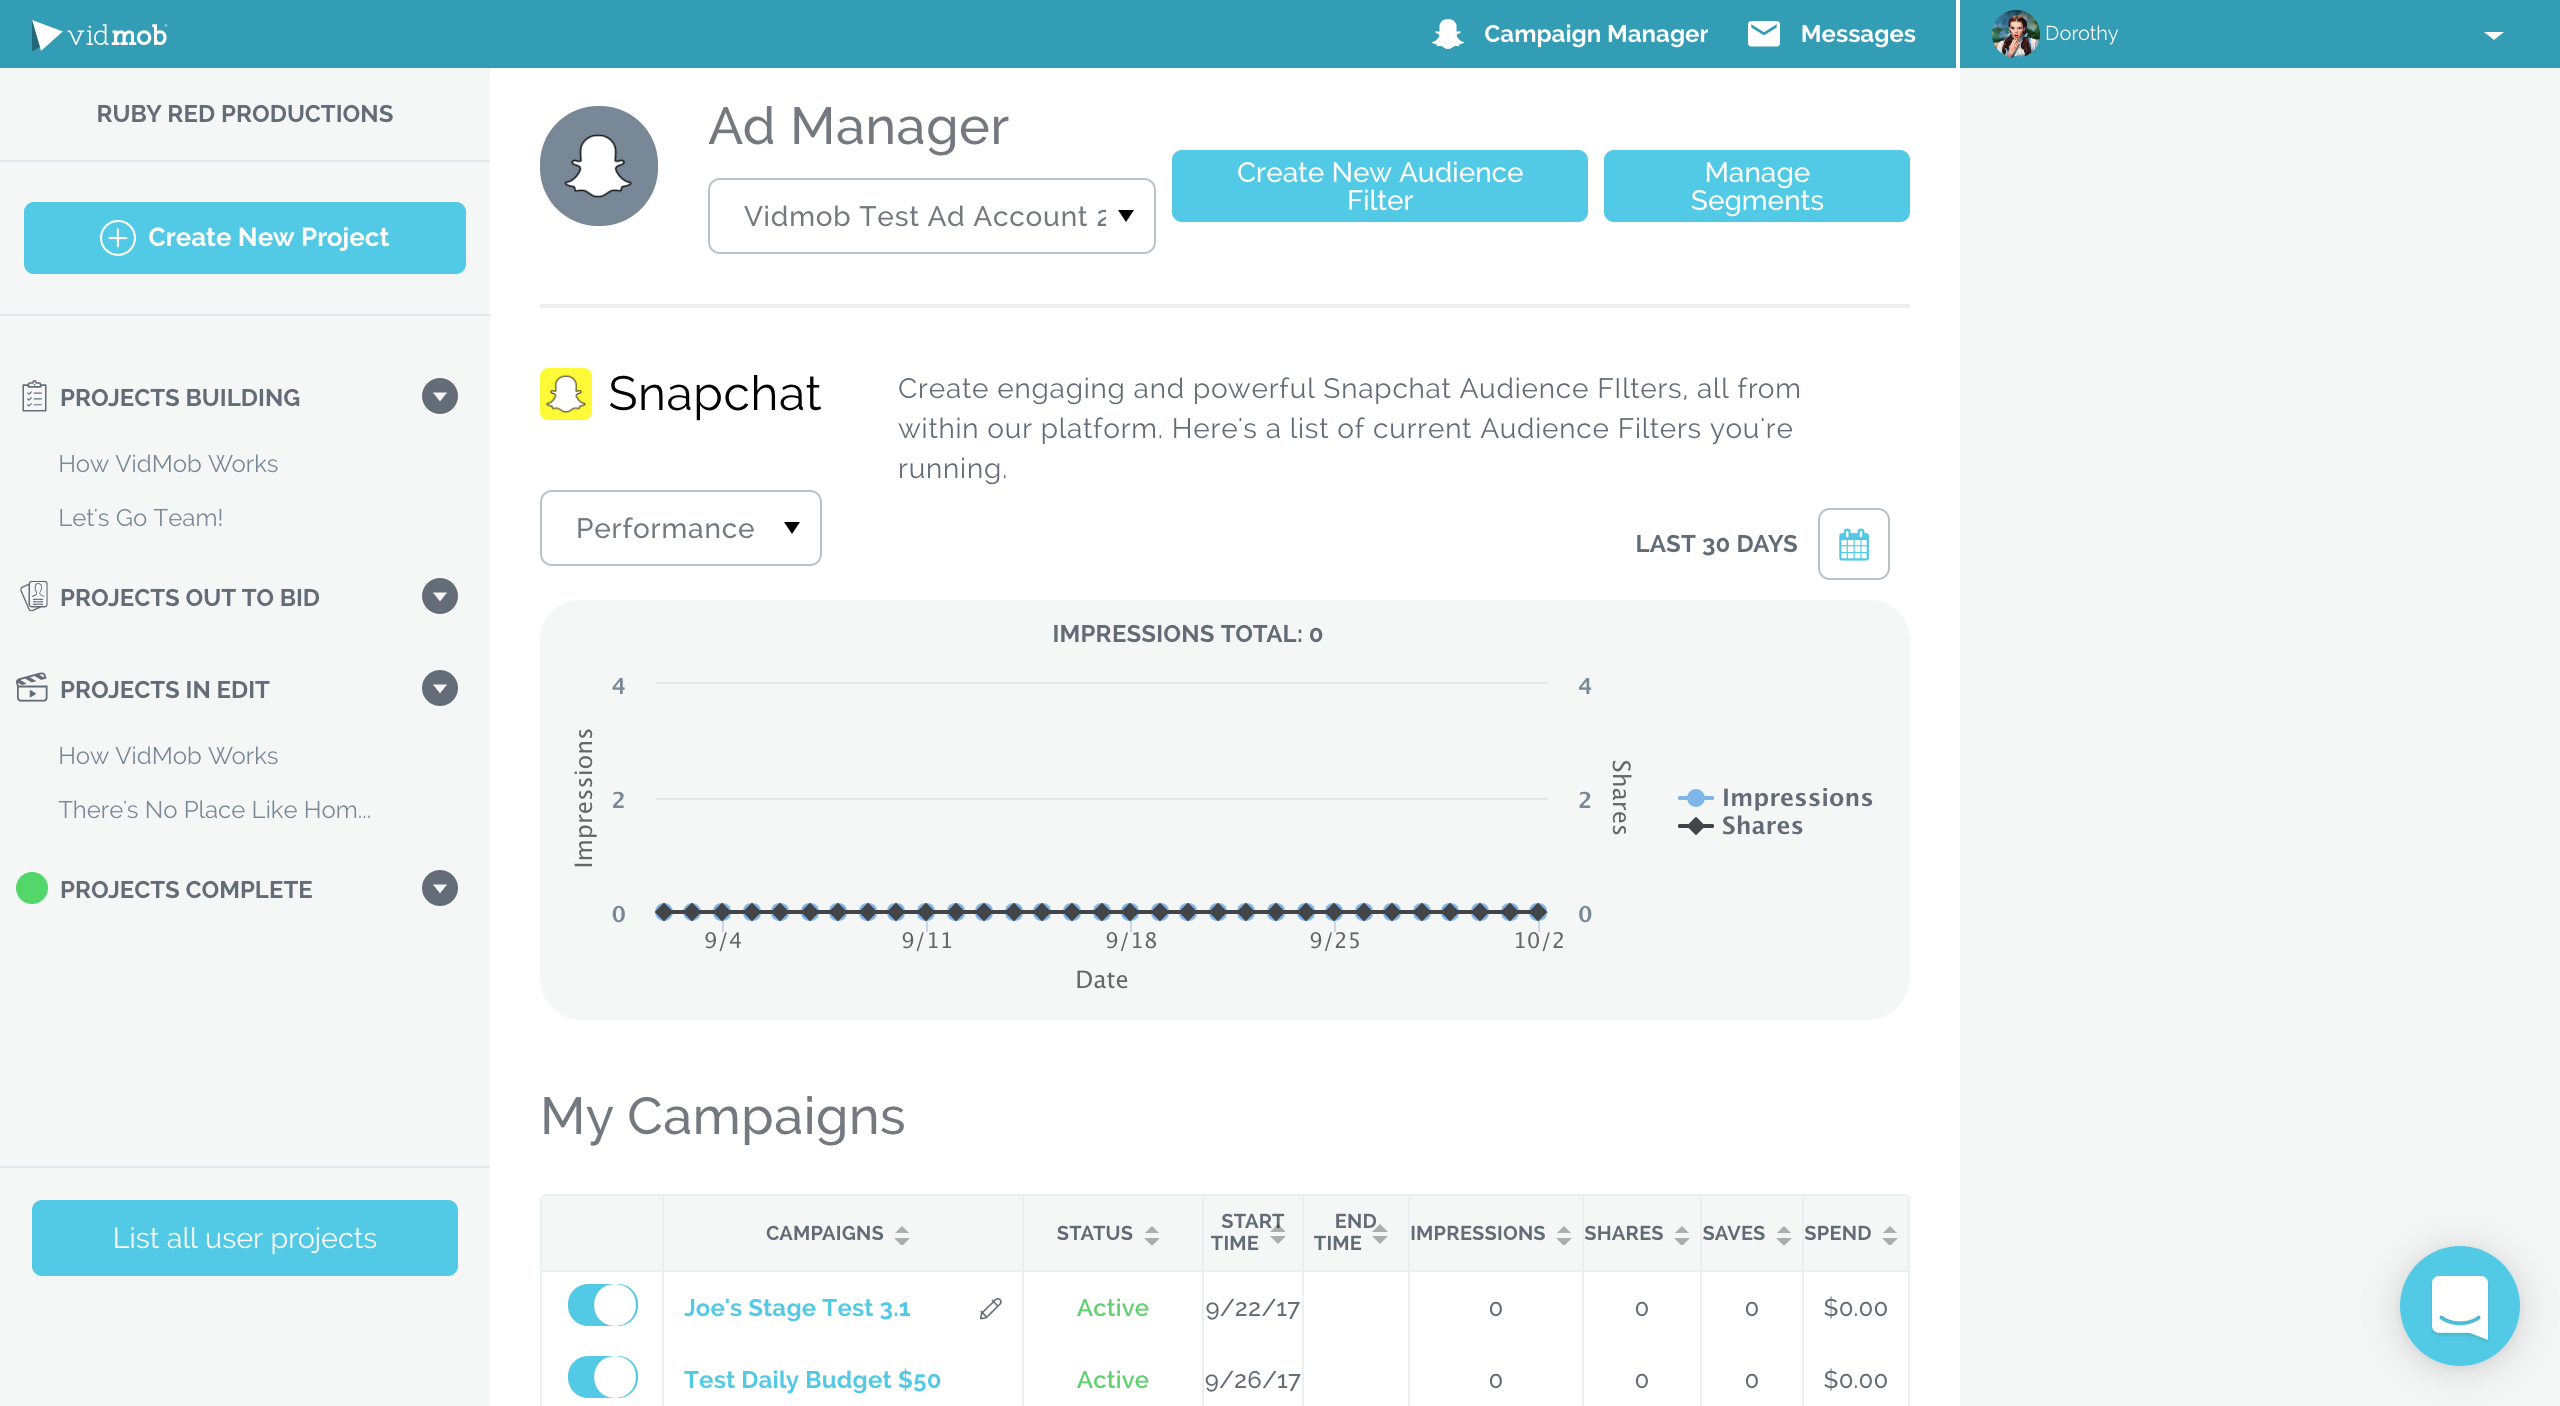The width and height of the screenshot is (2560, 1406).
Task: Open How VidMob Works under Projects Building
Action: (x=168, y=464)
